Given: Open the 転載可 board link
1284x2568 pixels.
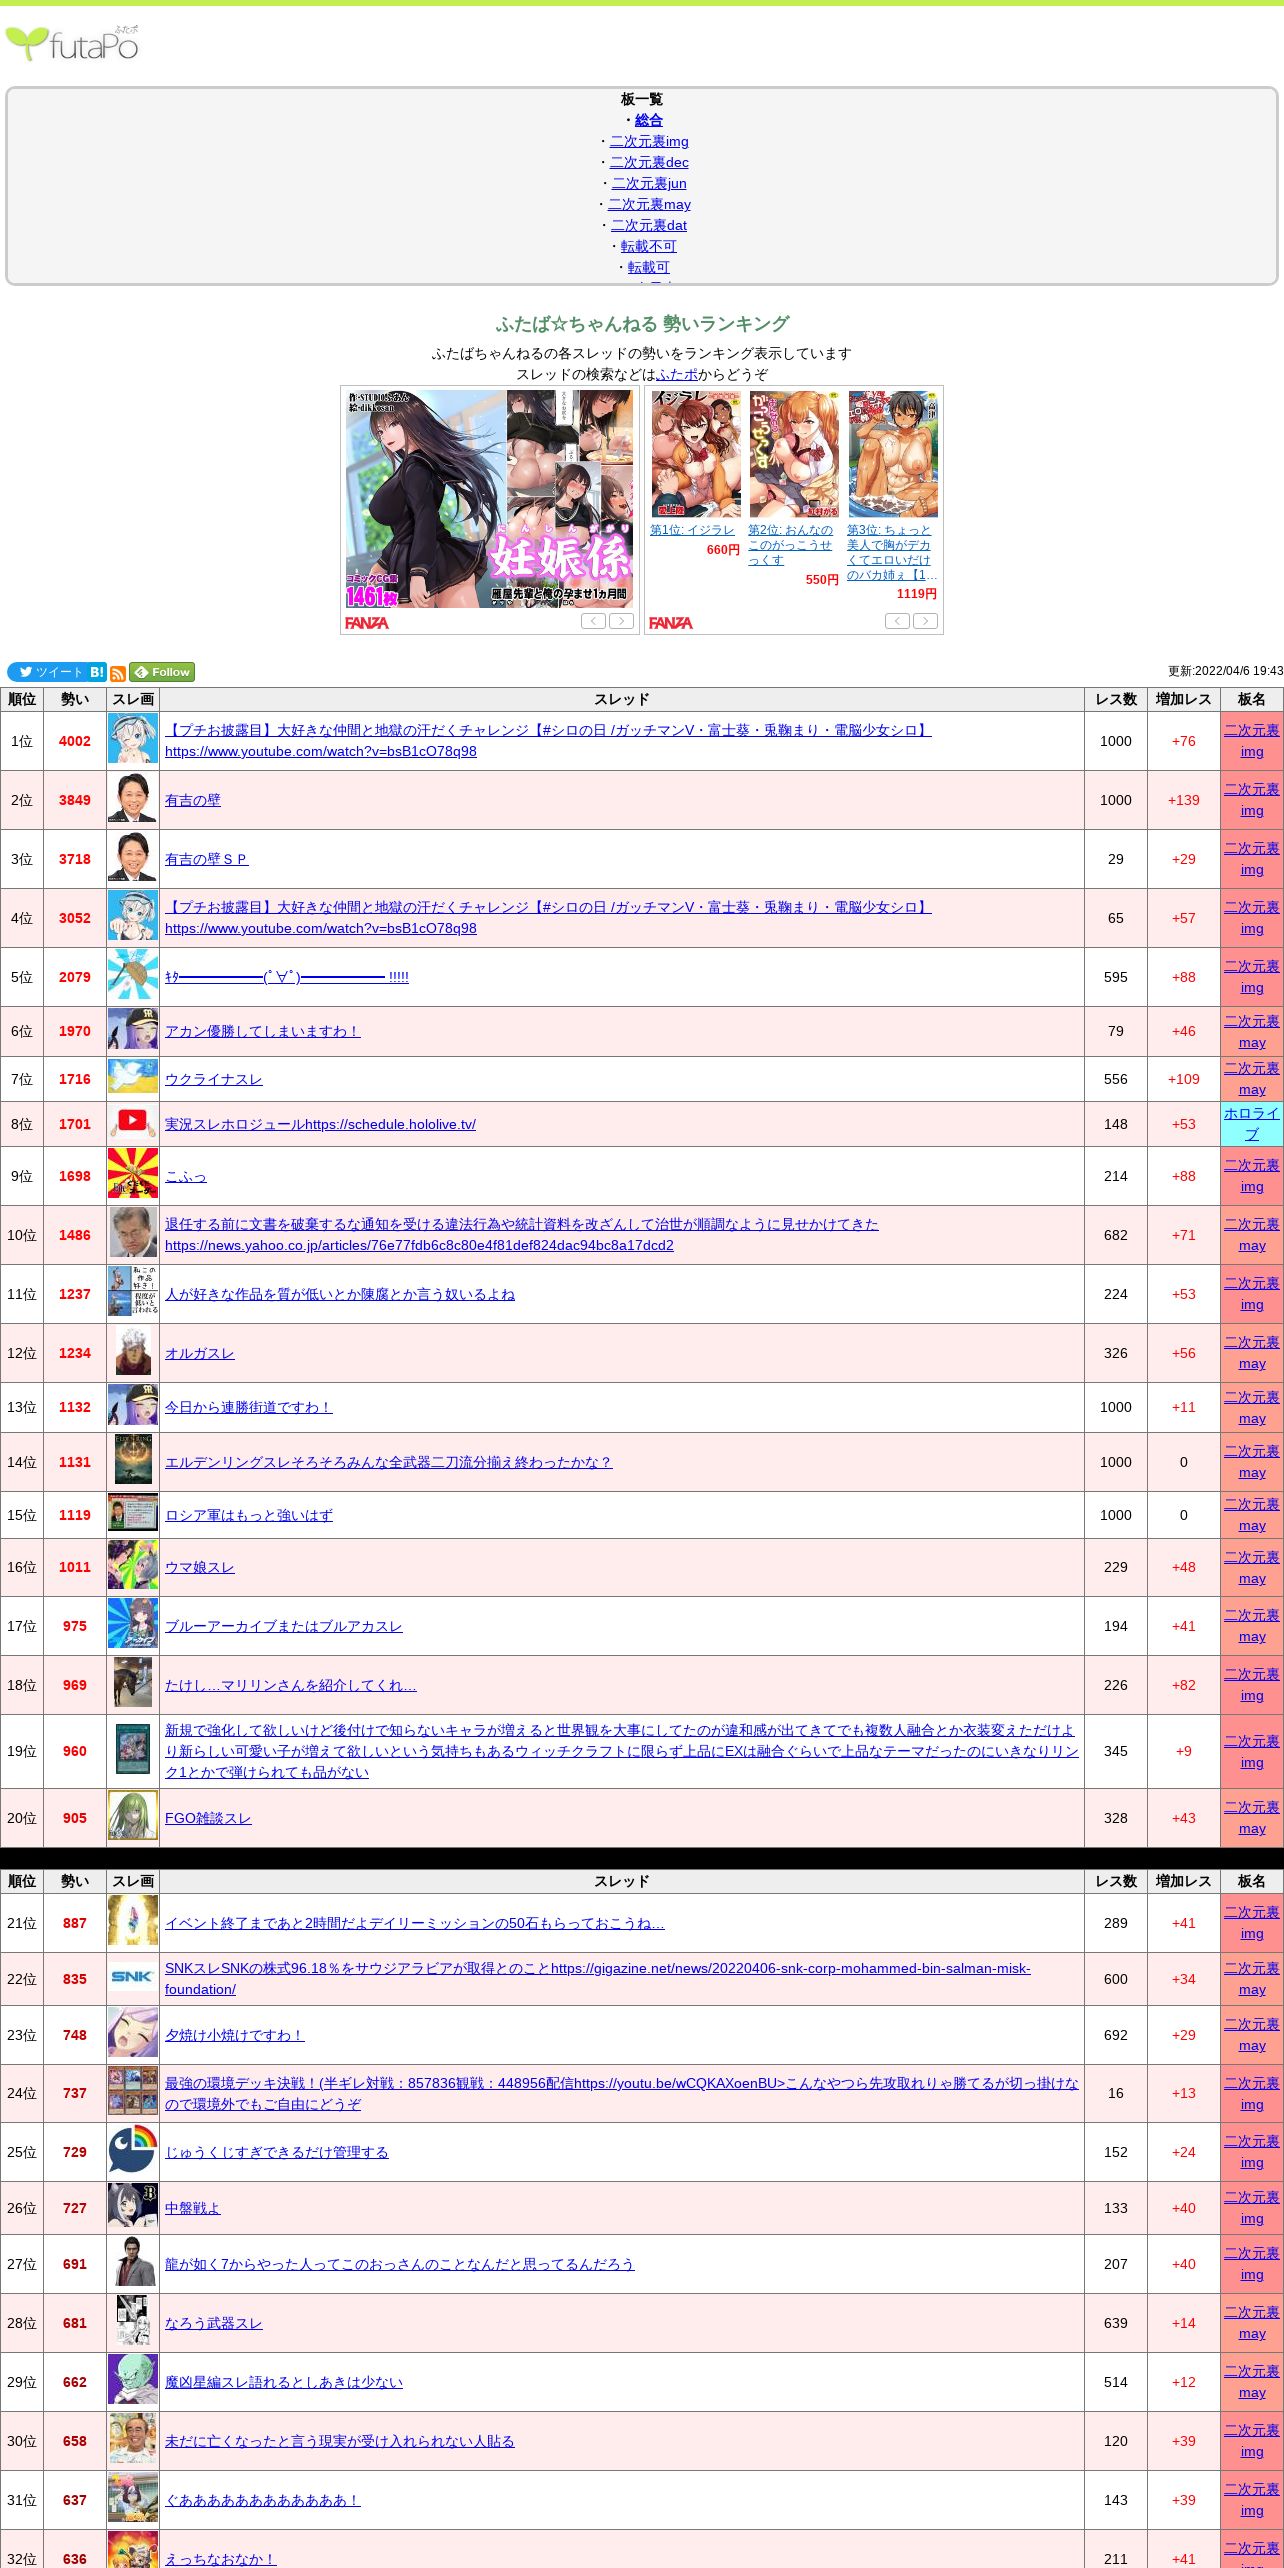Looking at the screenshot, I should pyautogui.click(x=649, y=267).
